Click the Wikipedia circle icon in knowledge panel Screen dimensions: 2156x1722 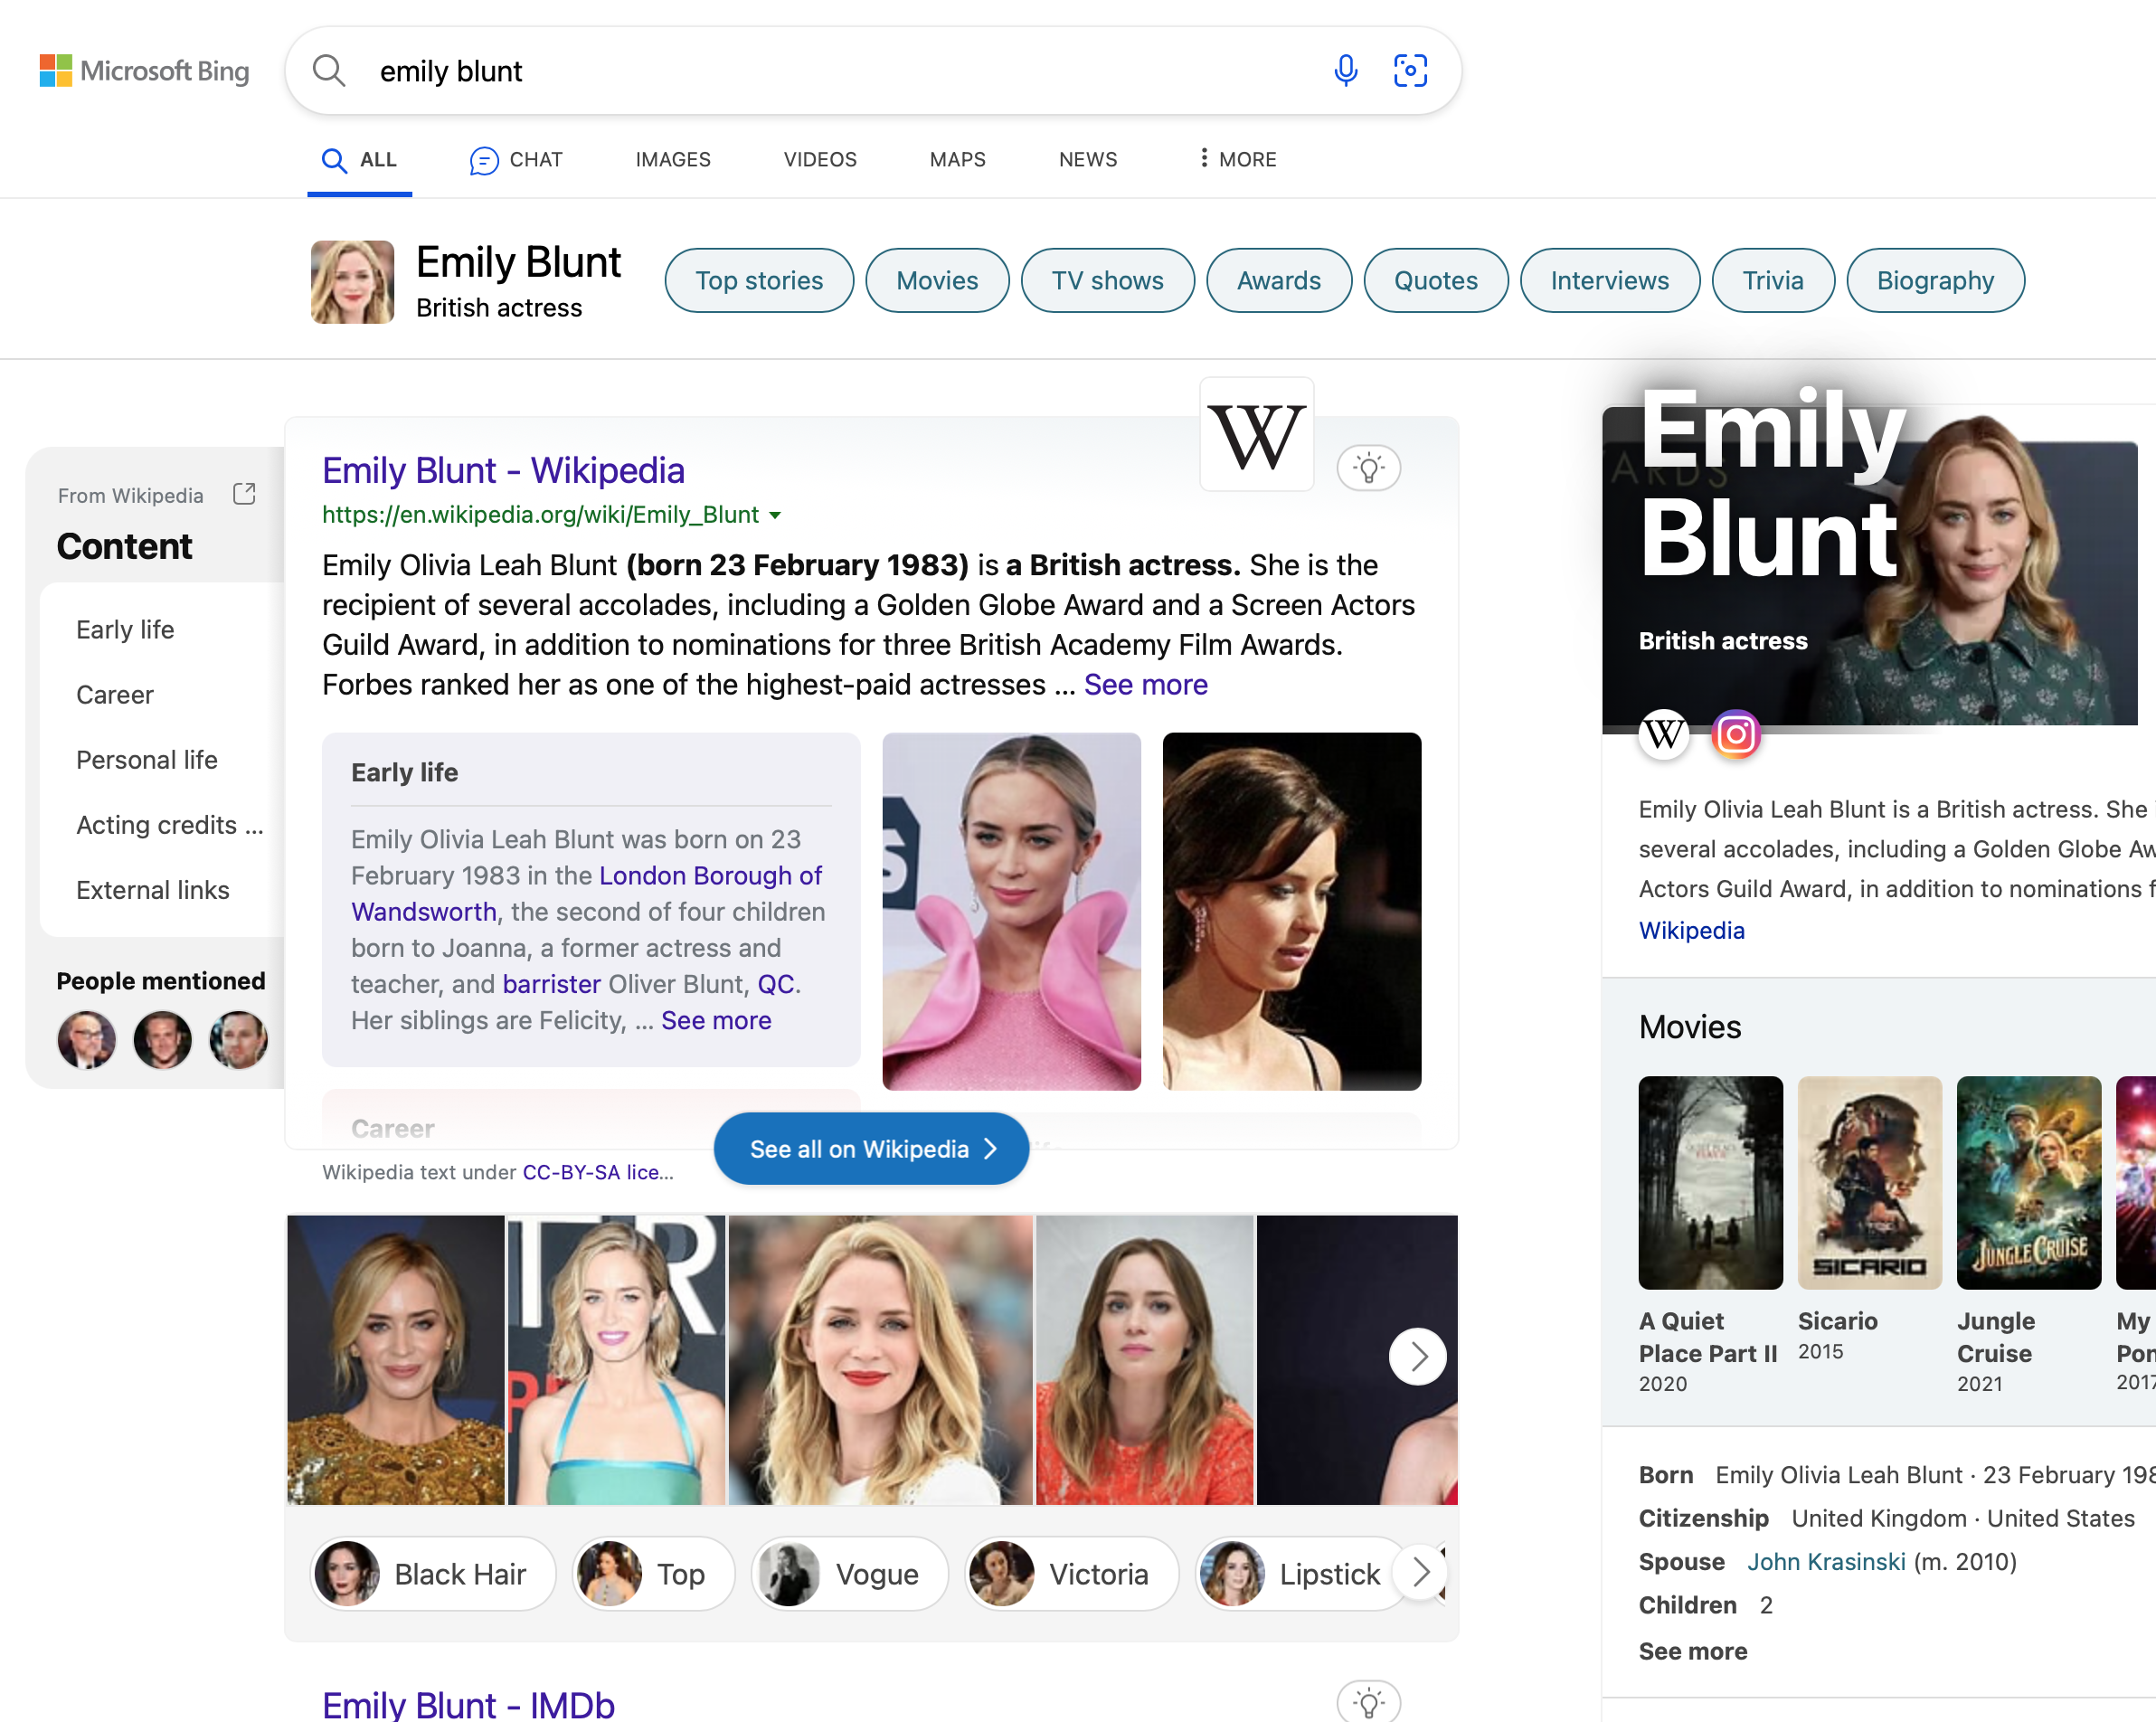coord(1664,735)
